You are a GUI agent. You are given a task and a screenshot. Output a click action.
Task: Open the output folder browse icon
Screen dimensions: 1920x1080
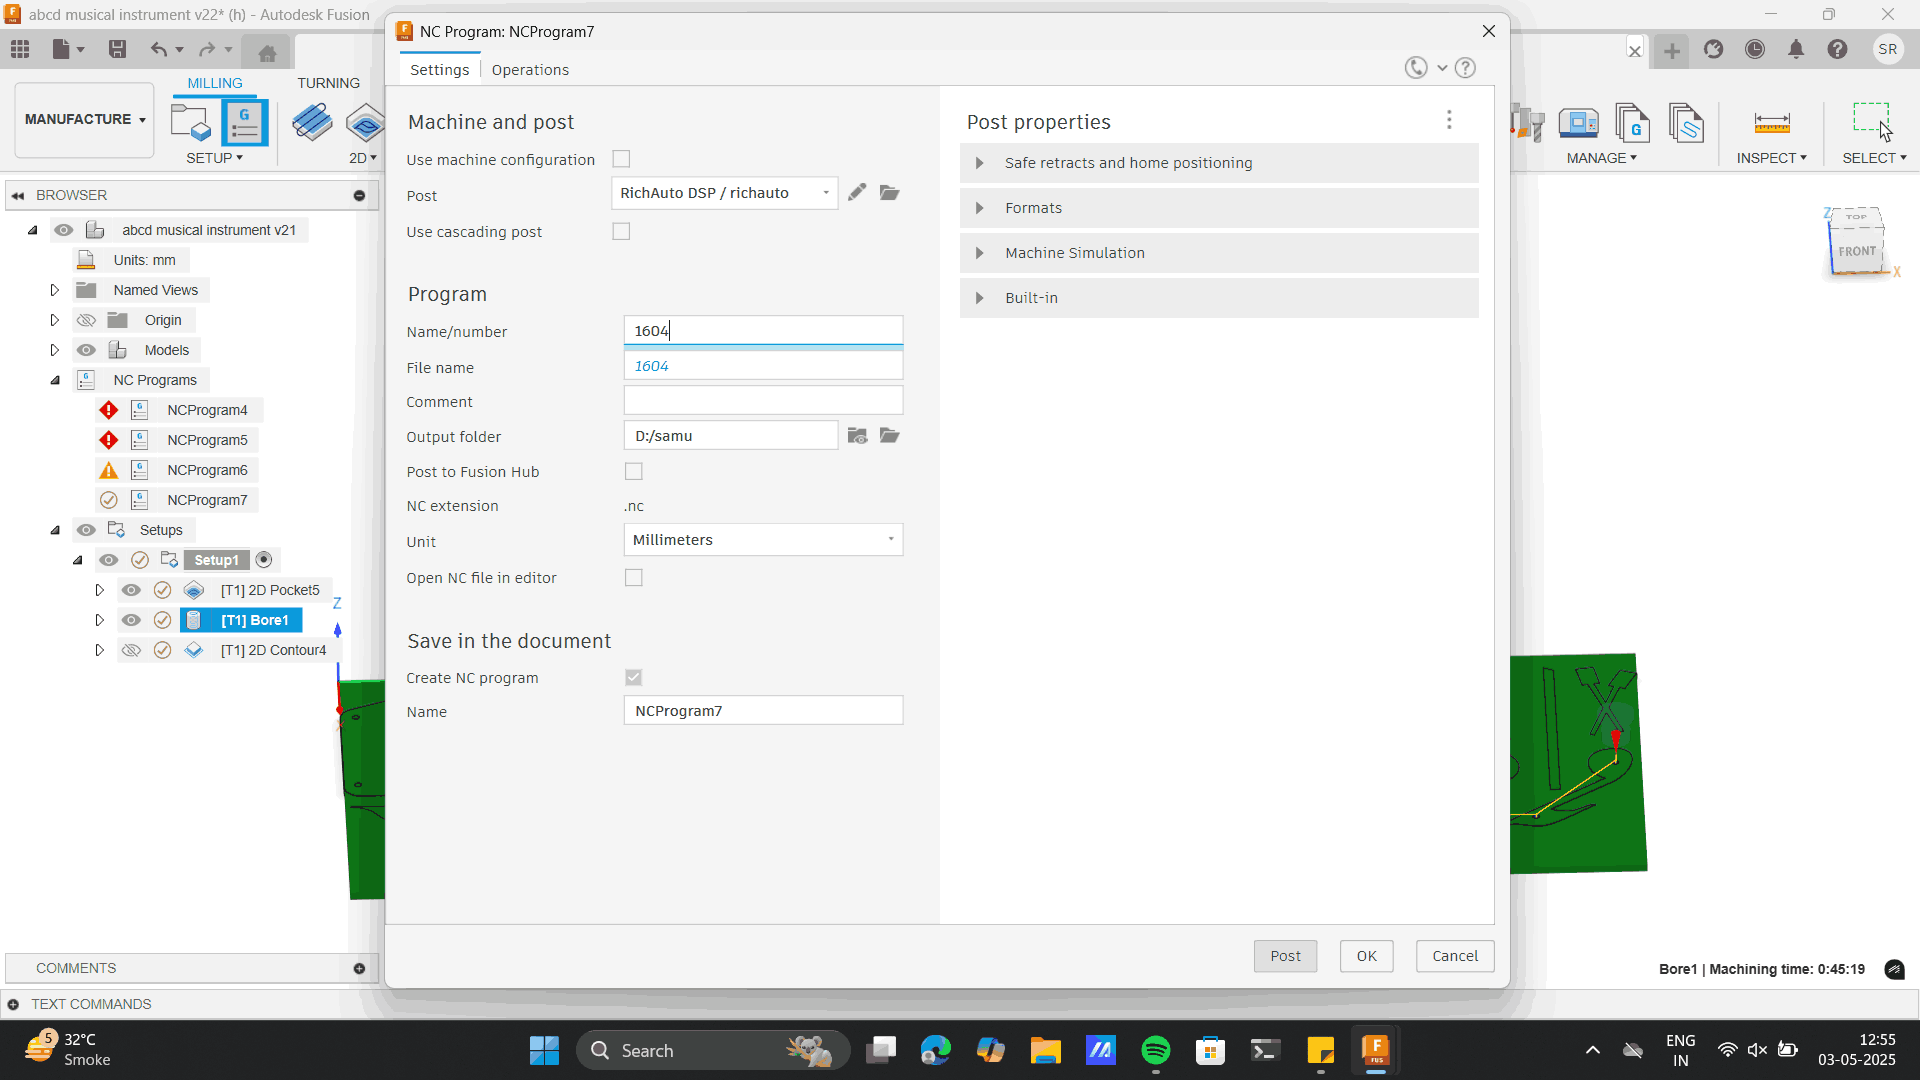coord(889,436)
